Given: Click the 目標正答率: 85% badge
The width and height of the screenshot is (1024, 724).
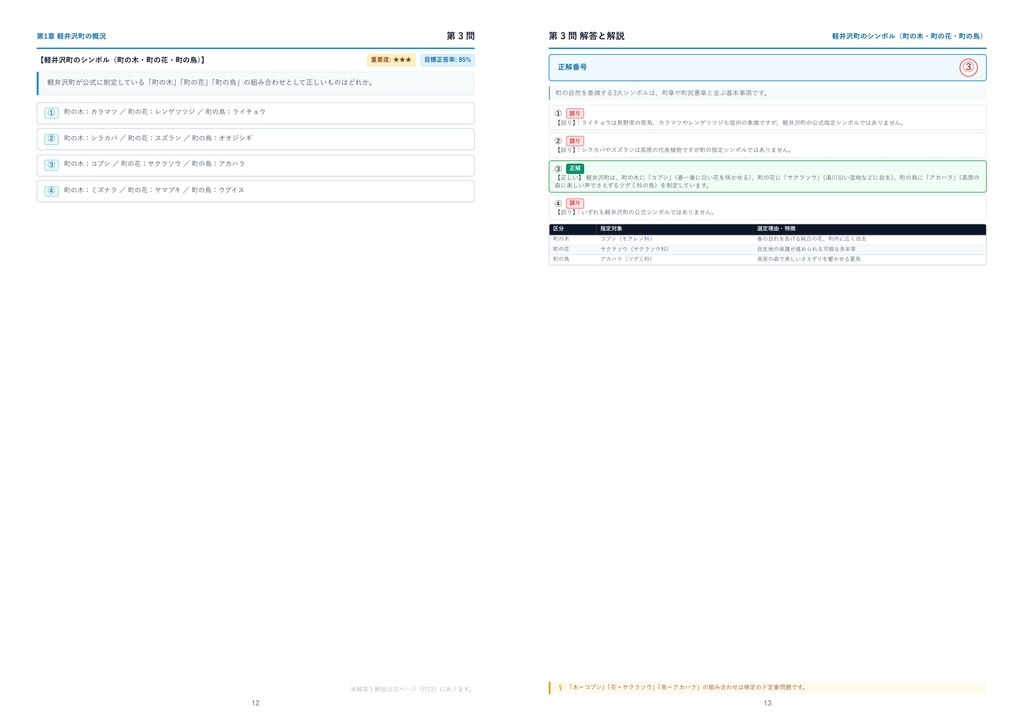Looking at the screenshot, I should coord(447,60).
